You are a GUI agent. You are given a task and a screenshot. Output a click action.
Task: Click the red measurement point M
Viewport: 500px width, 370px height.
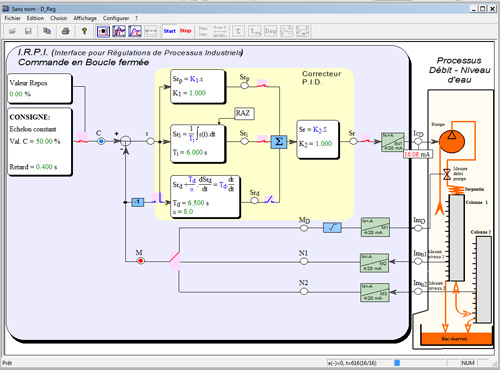[x=141, y=261]
